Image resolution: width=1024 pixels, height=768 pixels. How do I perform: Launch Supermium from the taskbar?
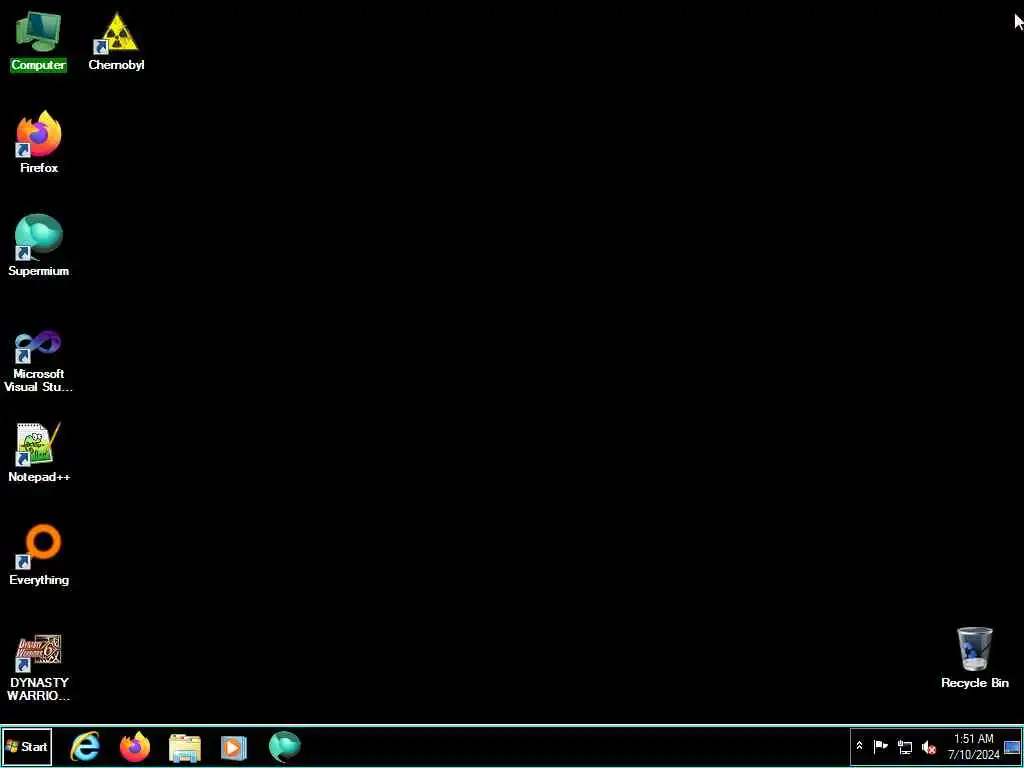tap(285, 746)
